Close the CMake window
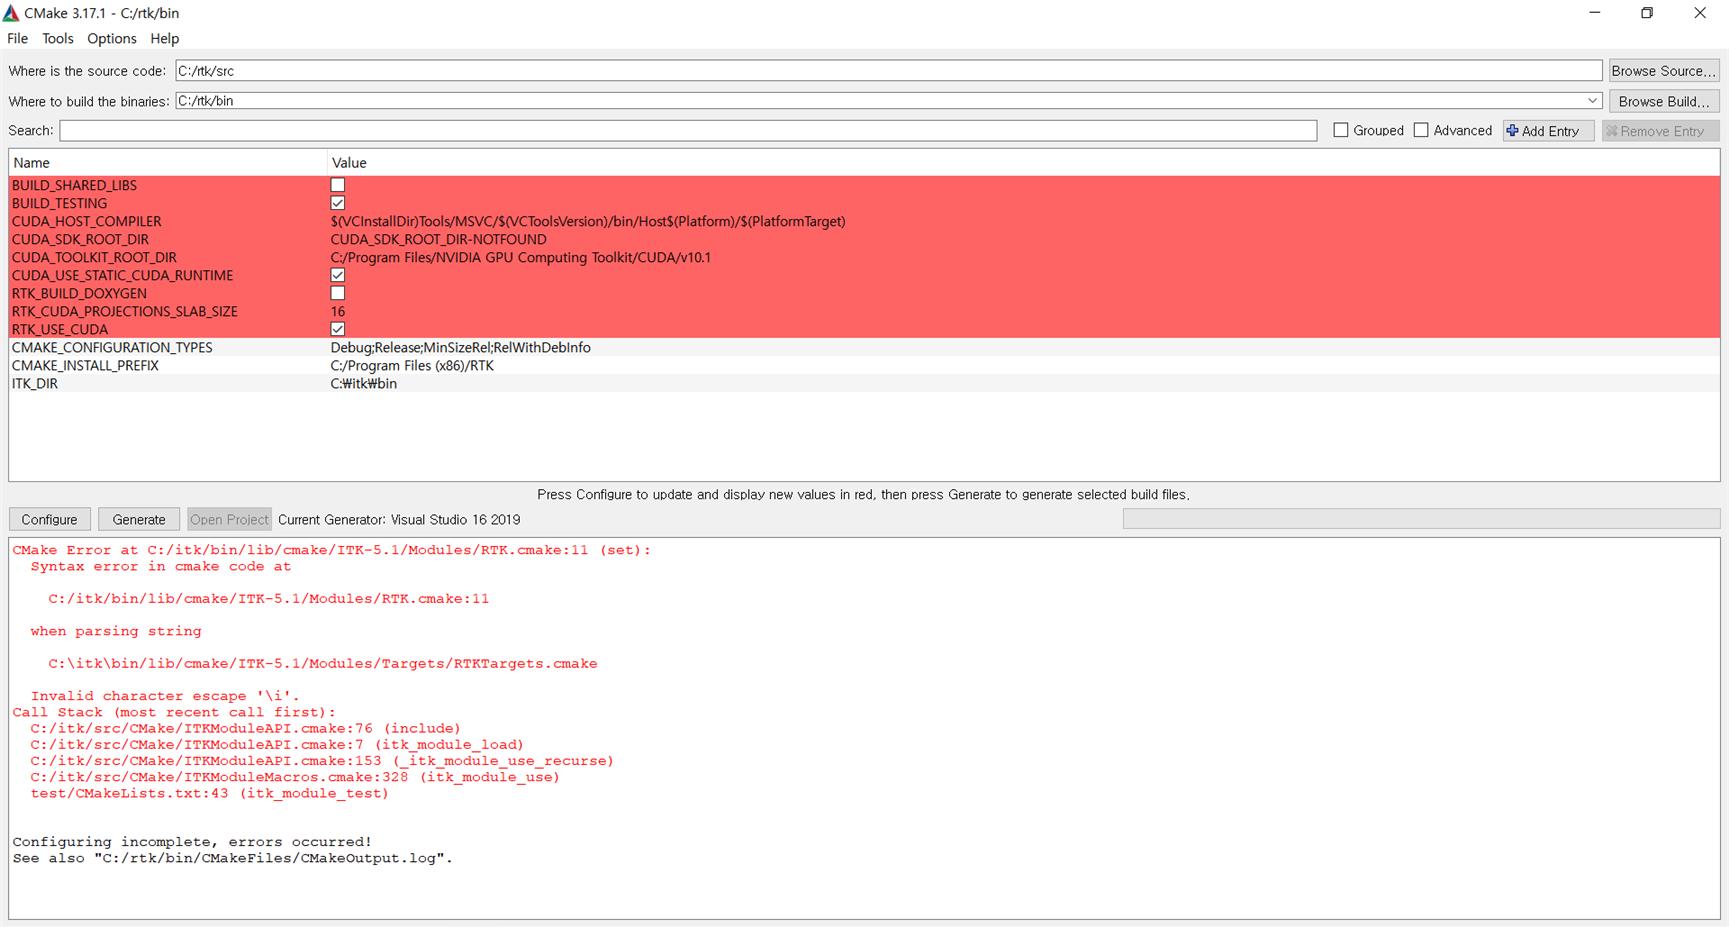The image size is (1729, 927). point(1700,13)
